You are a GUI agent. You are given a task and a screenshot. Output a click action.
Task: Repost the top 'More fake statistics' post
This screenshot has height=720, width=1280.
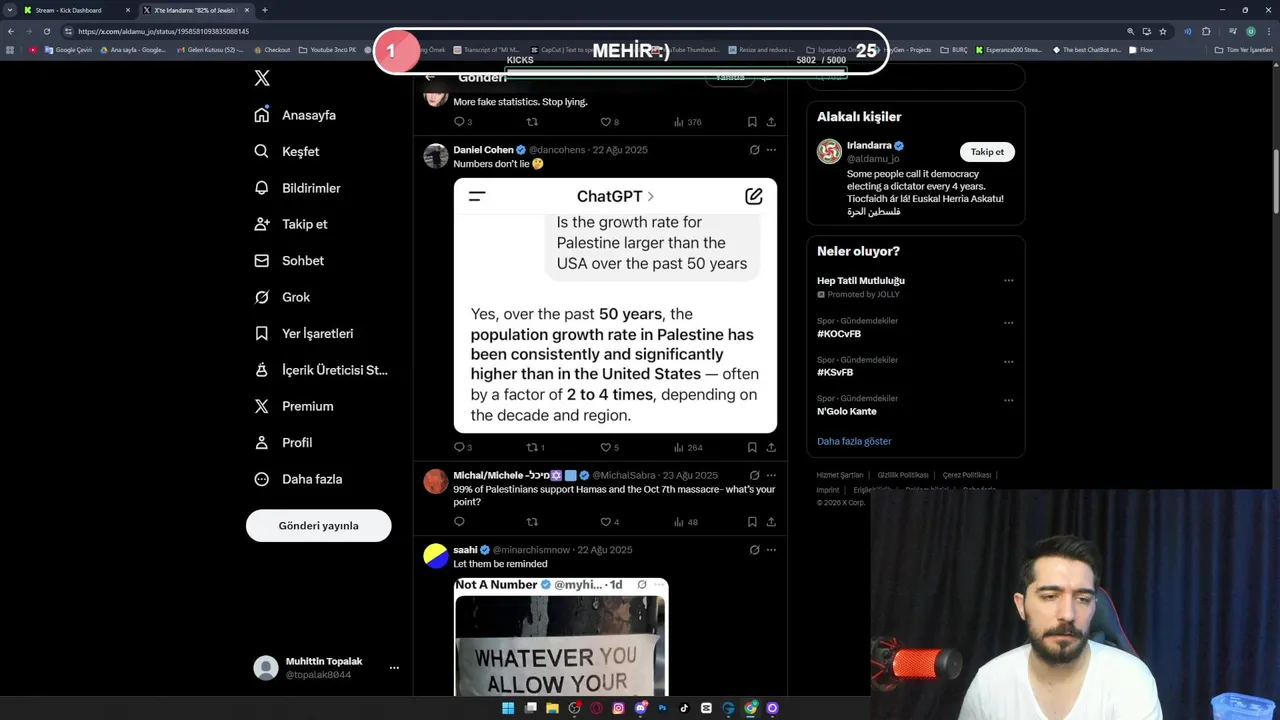532,122
